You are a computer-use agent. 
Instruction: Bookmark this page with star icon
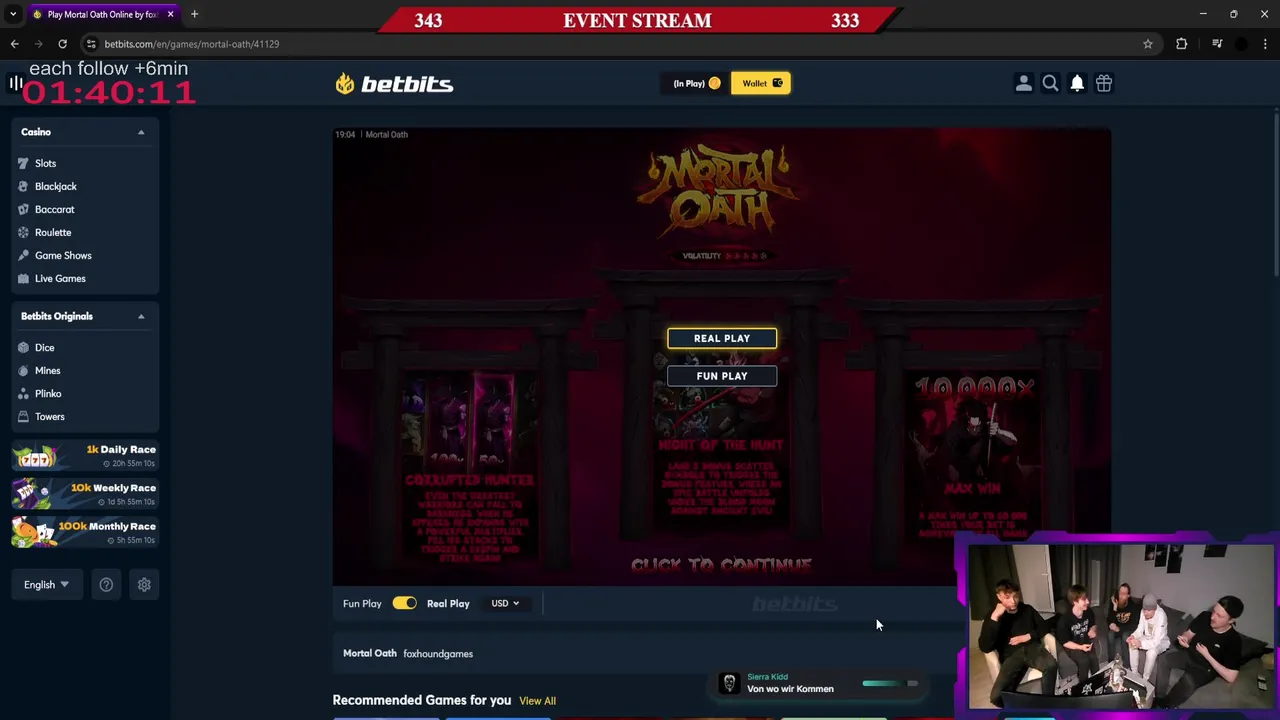click(x=1148, y=44)
